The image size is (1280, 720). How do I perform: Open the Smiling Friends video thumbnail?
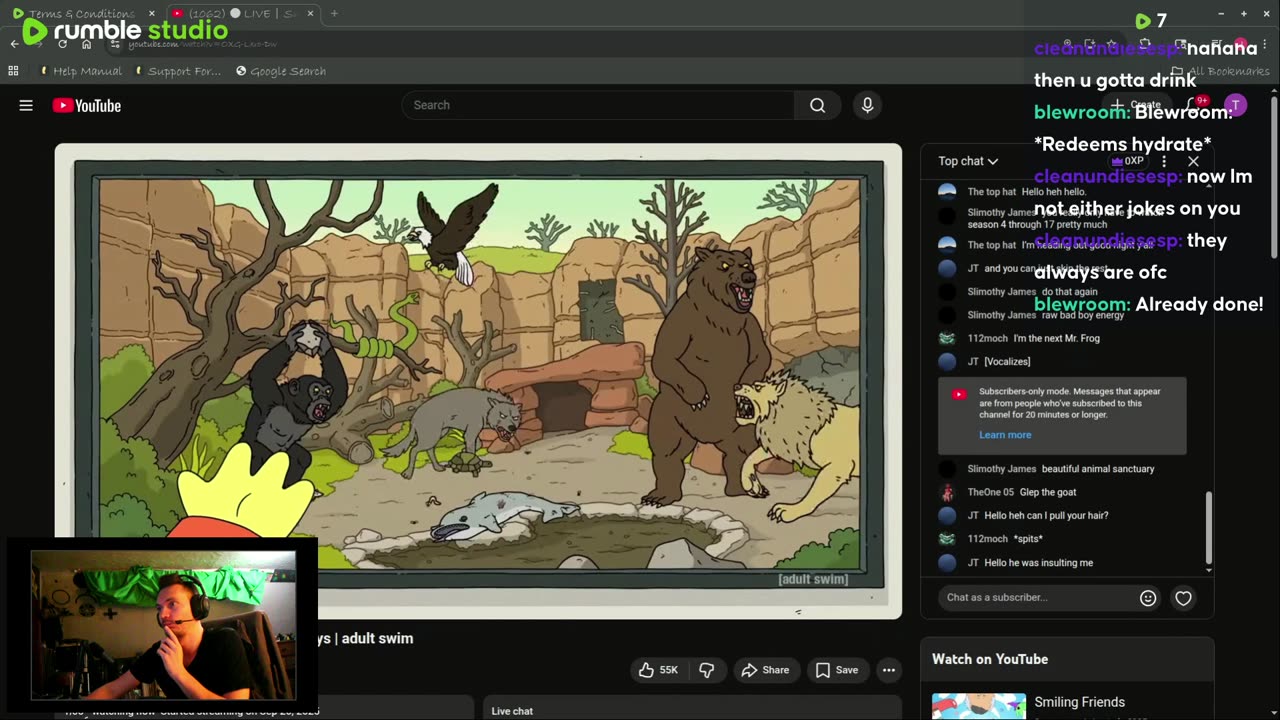tap(978, 705)
